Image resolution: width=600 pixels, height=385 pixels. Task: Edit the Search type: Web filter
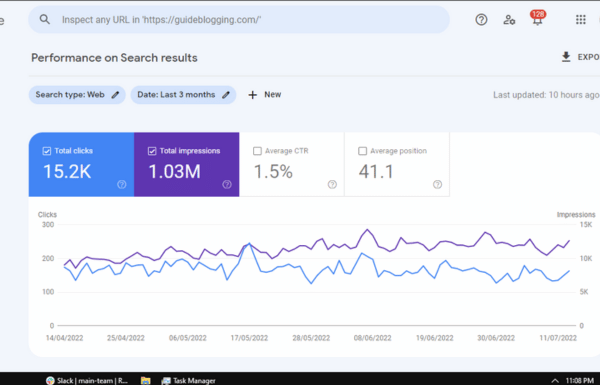[77, 95]
